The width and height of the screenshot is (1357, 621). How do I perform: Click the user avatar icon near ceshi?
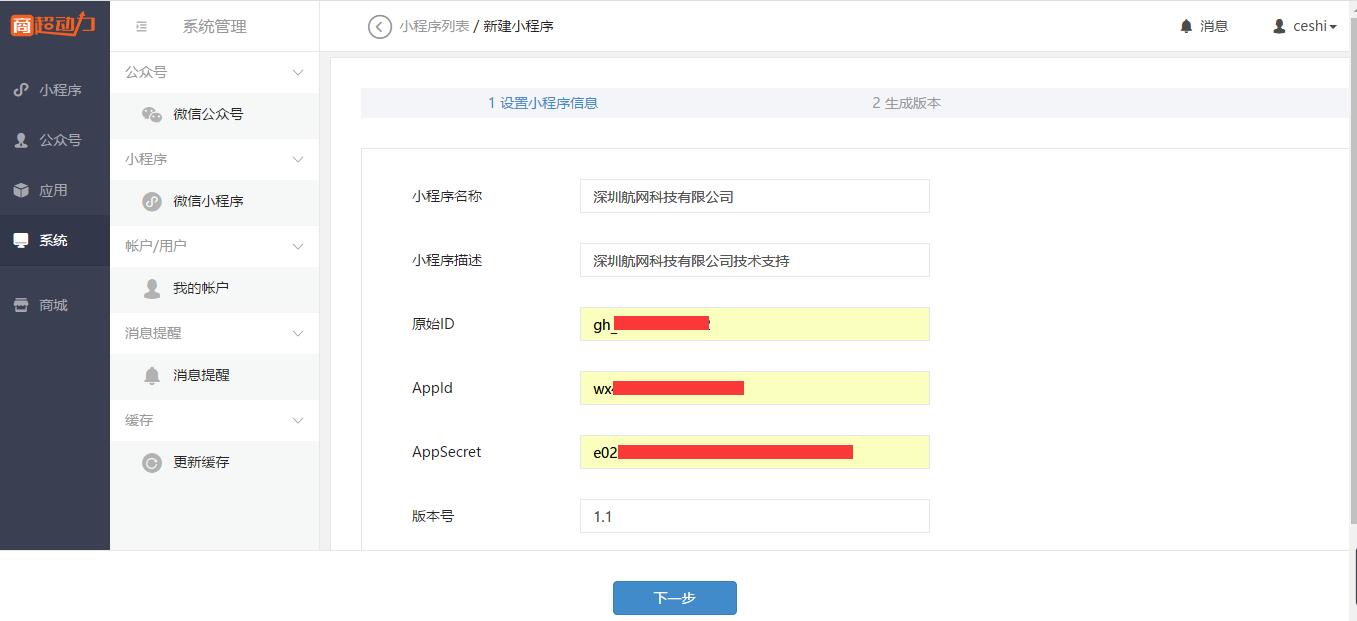pos(1279,26)
